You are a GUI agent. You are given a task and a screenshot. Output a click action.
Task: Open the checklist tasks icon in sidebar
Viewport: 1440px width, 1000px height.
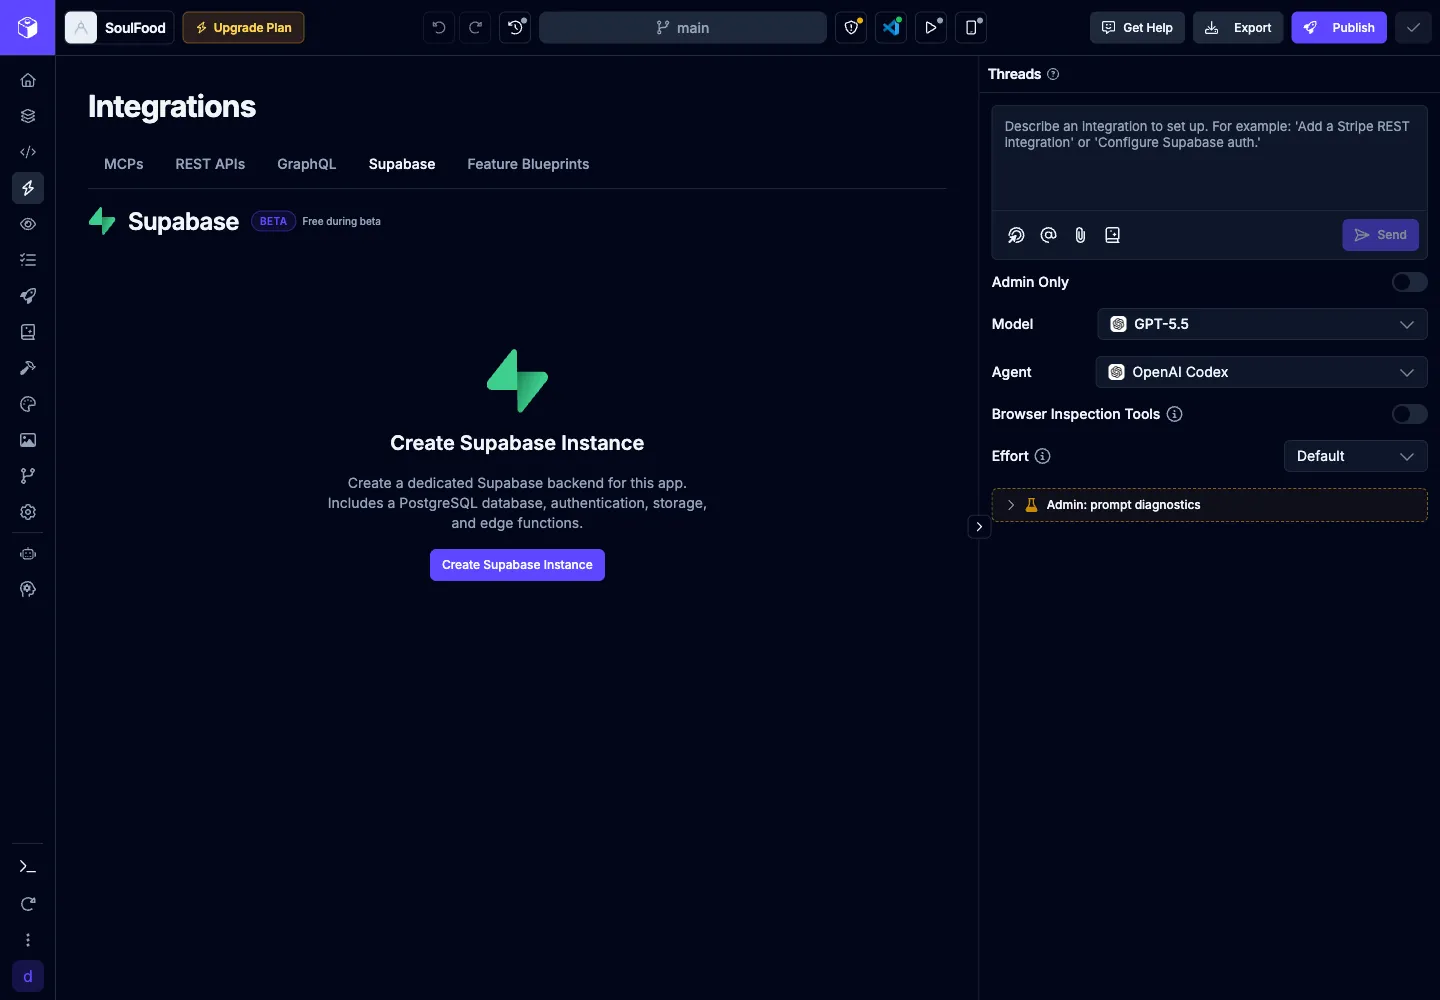tap(28, 260)
